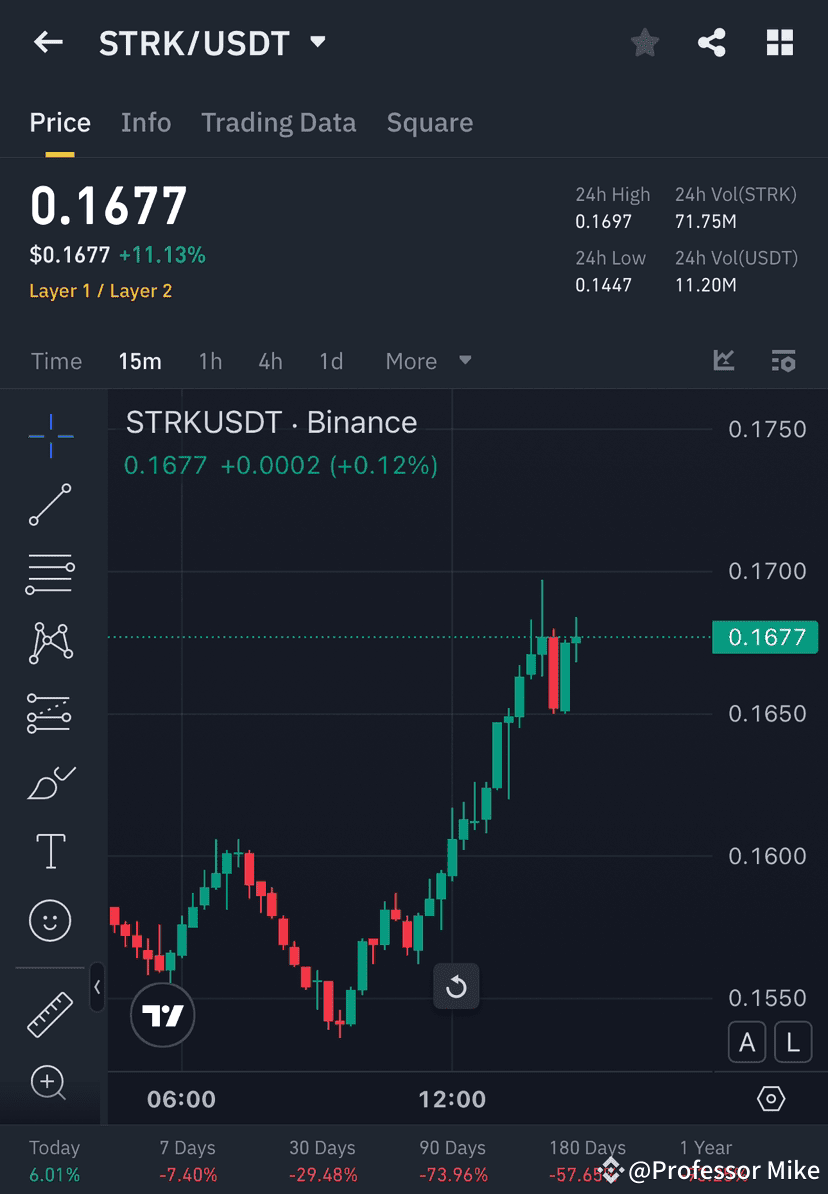Tap the 30 Days -29.48% performance value
The width and height of the screenshot is (828, 1194).
tap(322, 1175)
